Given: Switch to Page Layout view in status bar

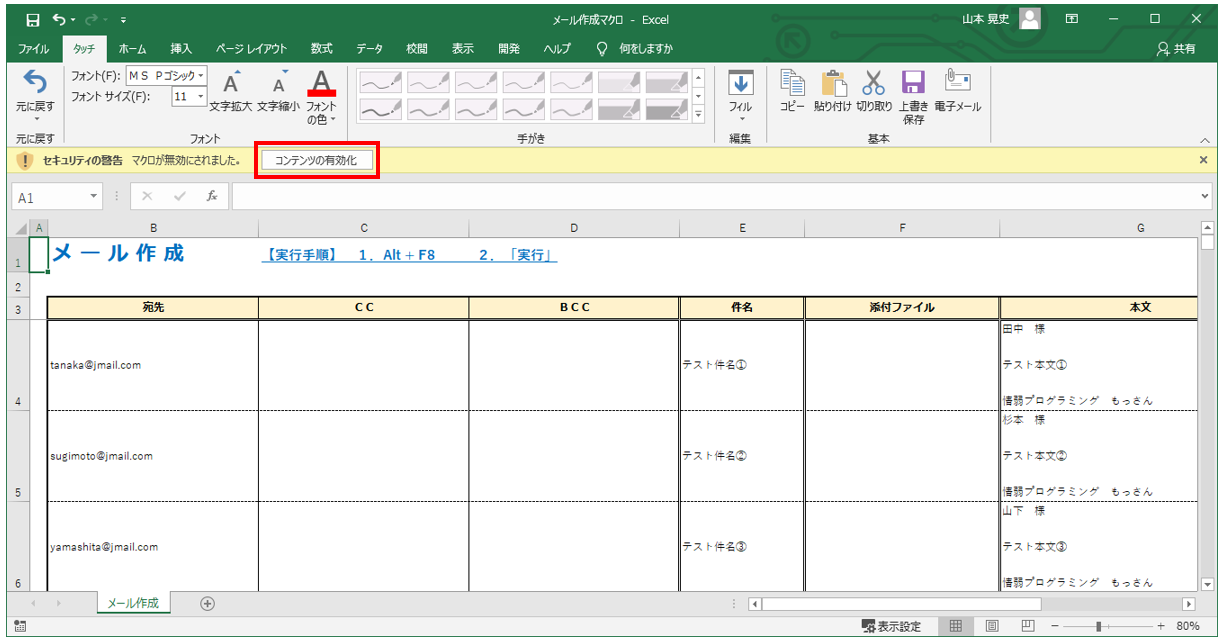Looking at the screenshot, I should coord(992,626).
